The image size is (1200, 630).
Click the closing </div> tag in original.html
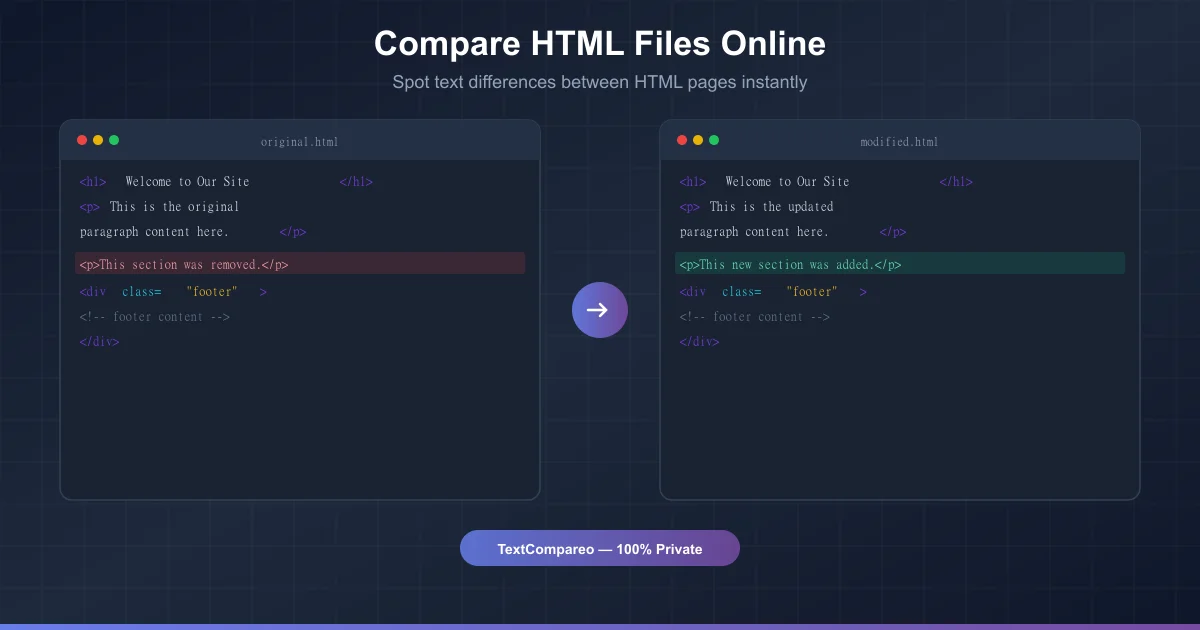pyautogui.click(x=100, y=342)
